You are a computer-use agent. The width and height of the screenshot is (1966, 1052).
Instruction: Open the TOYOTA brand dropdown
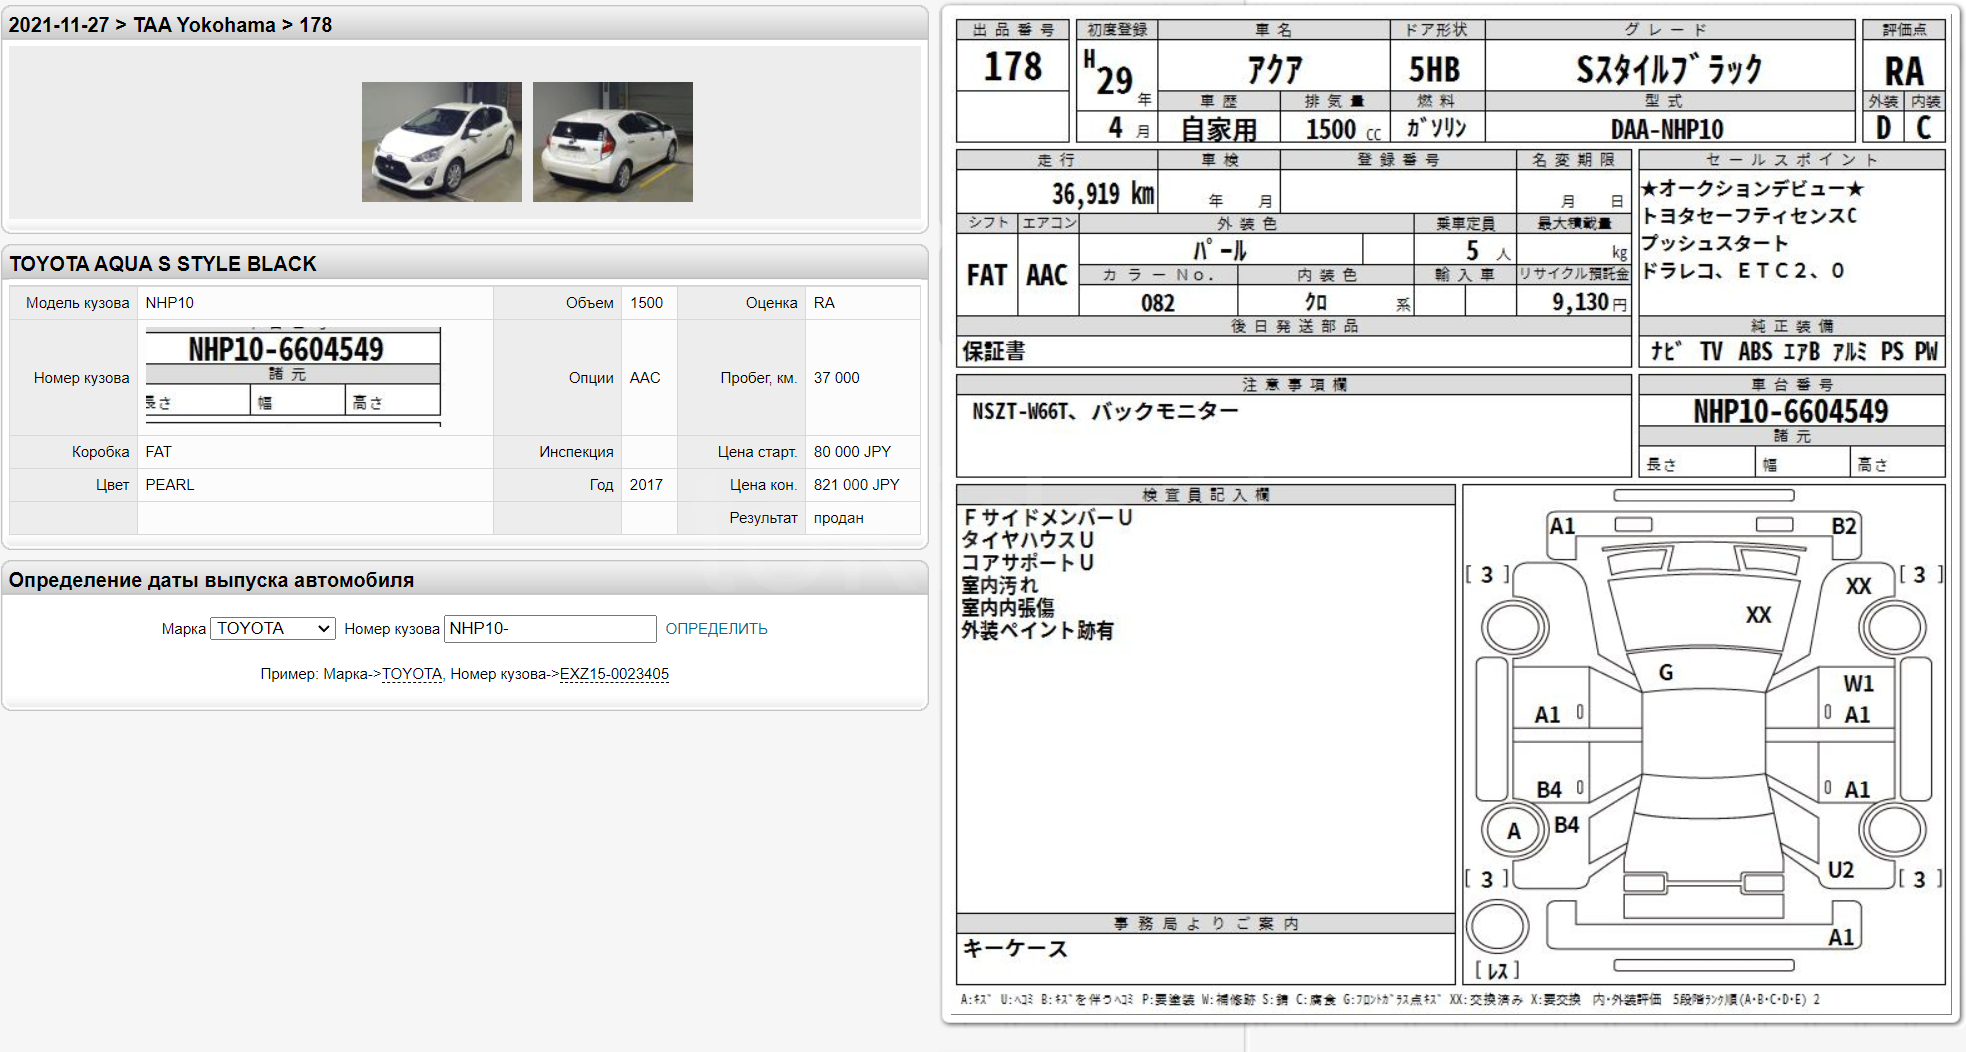tap(272, 628)
